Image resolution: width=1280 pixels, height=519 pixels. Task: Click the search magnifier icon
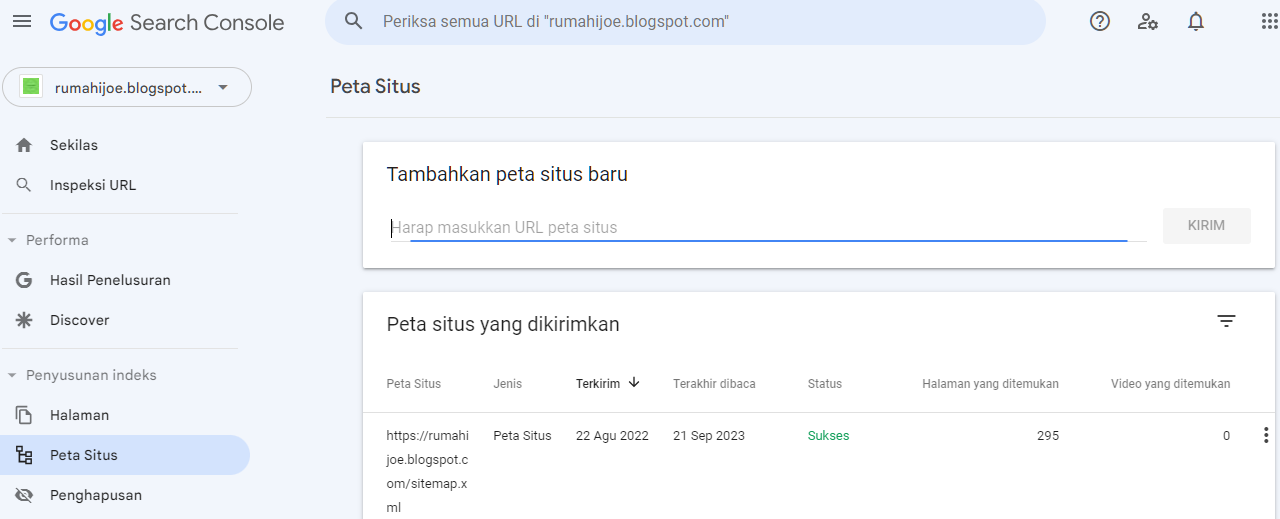tap(353, 21)
